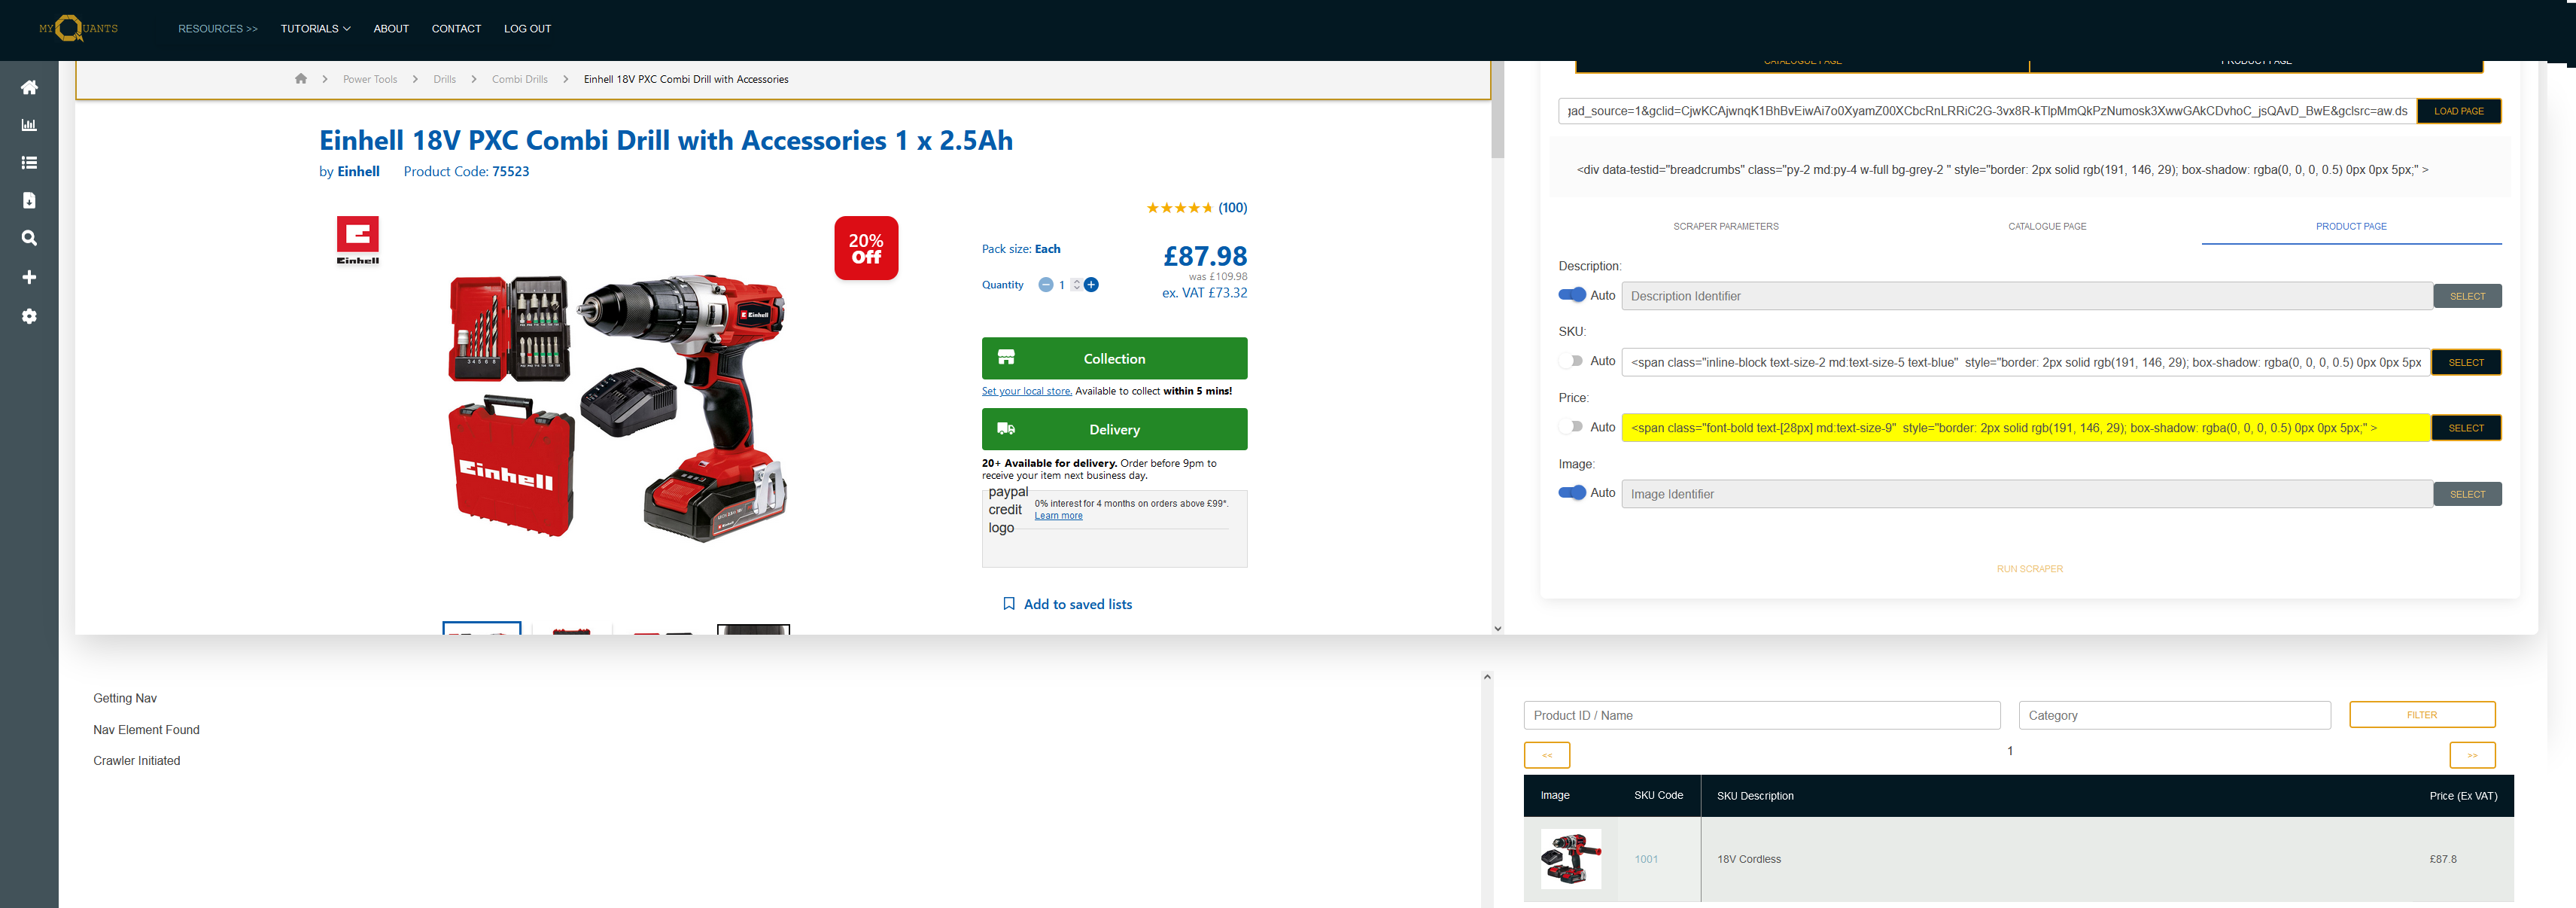Click the Load Page button

coord(2459,111)
